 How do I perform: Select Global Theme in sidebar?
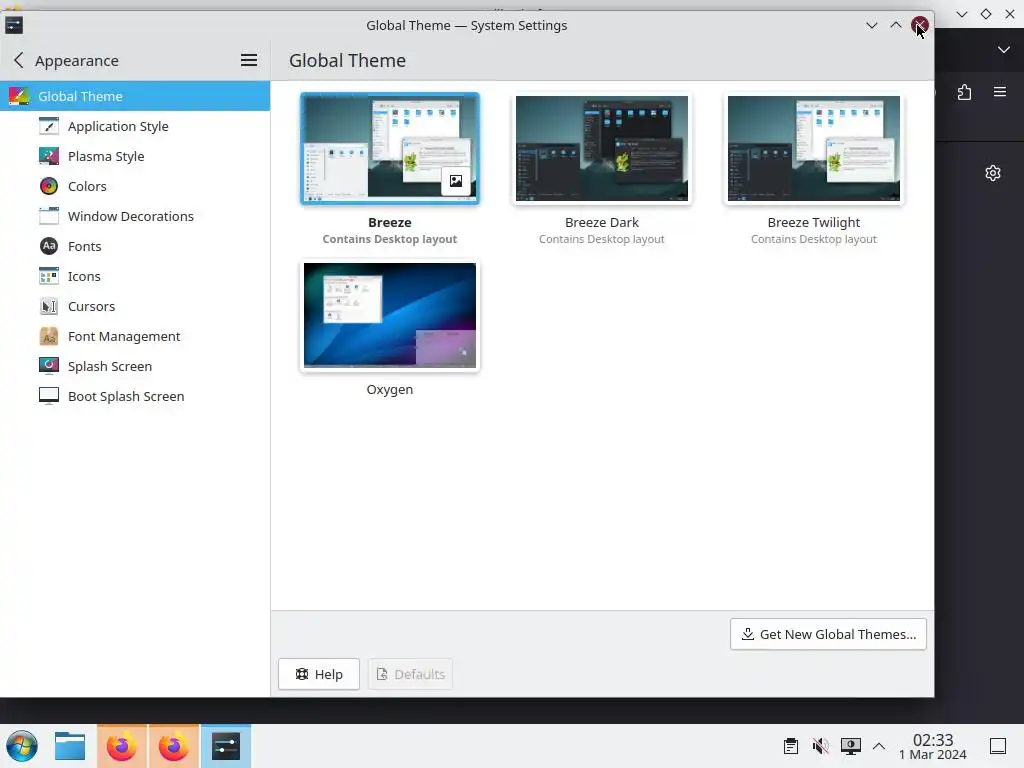pyautogui.click(x=135, y=96)
